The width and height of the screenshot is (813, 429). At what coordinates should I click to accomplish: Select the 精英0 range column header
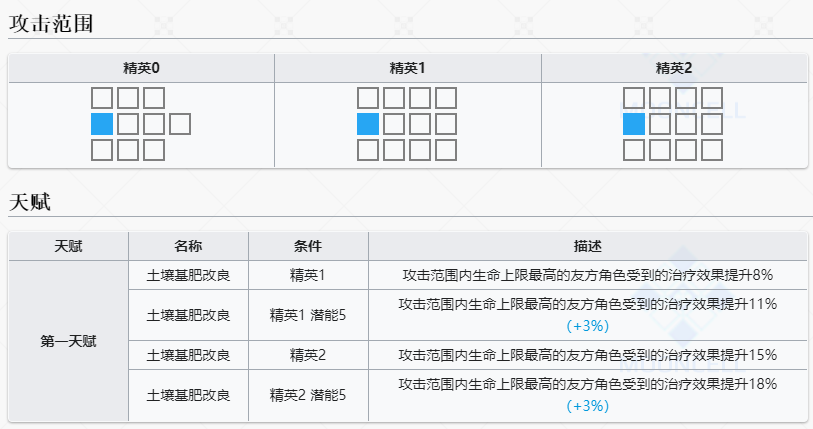[x=141, y=68]
